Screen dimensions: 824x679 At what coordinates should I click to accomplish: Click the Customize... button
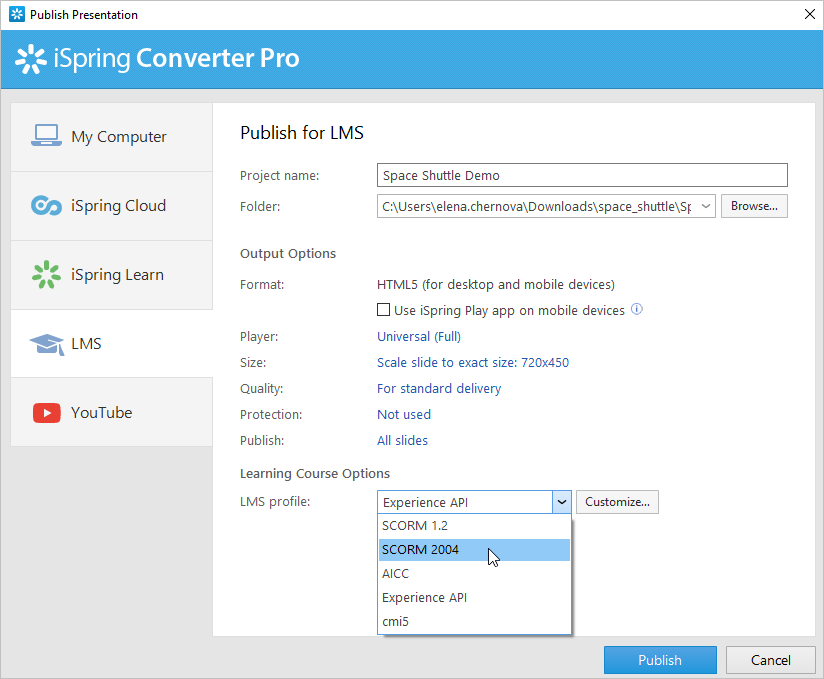point(617,502)
